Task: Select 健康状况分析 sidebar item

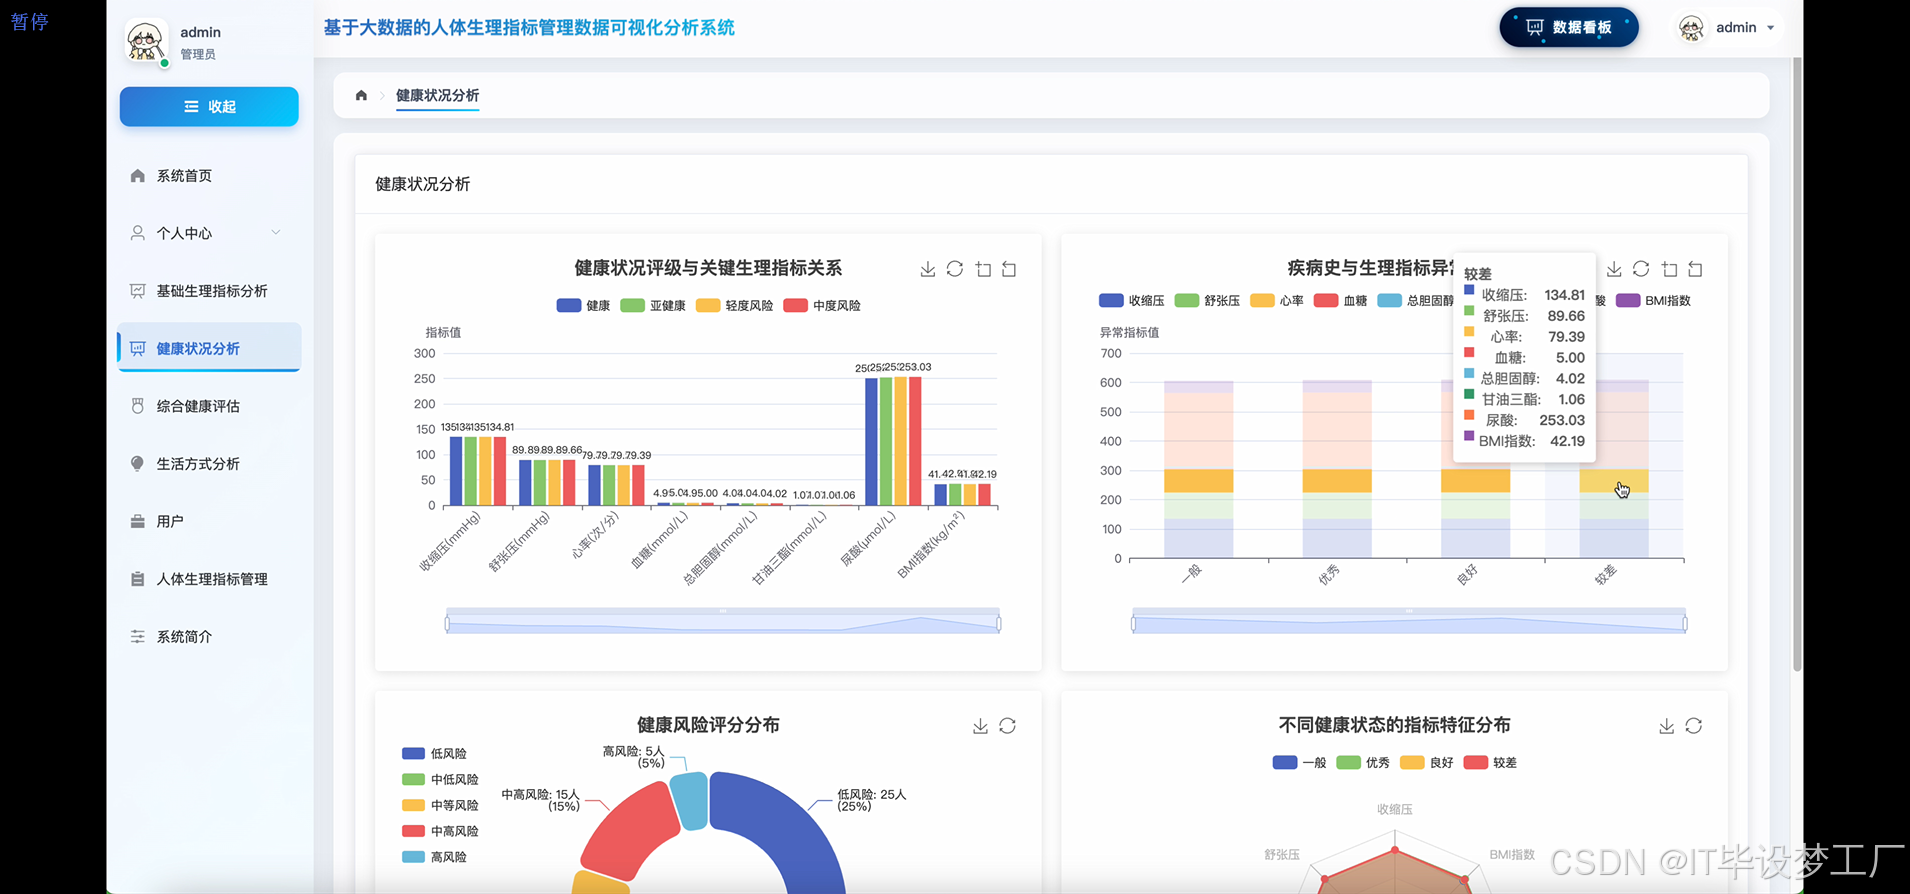Action: click(x=209, y=348)
